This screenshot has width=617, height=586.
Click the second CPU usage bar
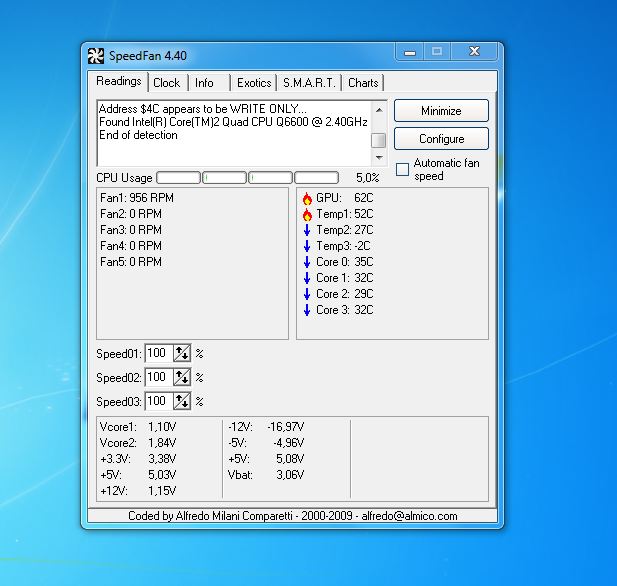224,177
